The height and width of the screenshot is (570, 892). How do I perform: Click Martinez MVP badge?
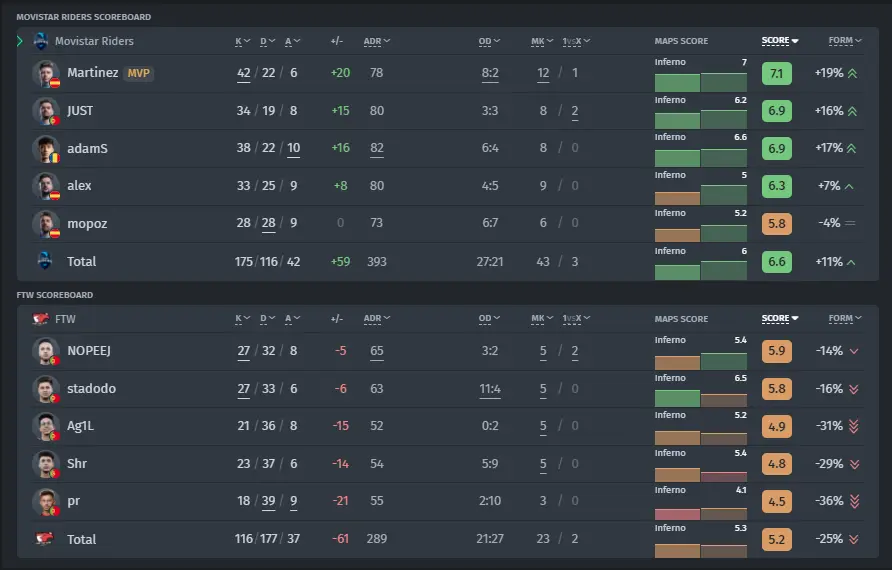point(138,73)
